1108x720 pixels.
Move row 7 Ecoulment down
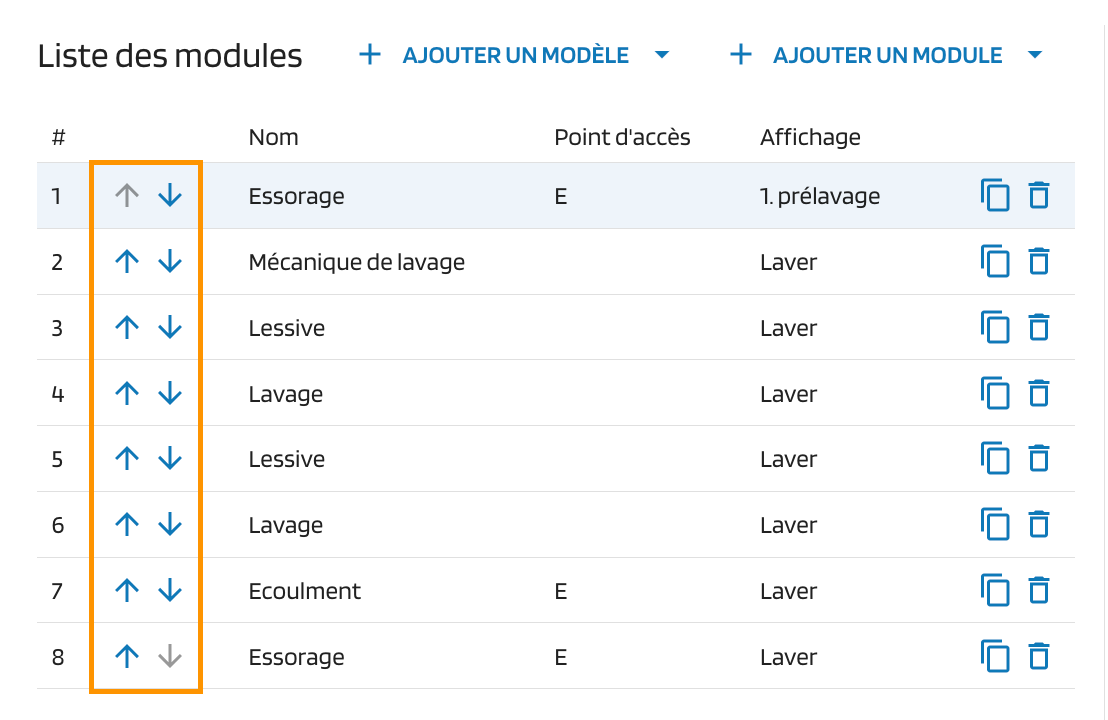(170, 591)
